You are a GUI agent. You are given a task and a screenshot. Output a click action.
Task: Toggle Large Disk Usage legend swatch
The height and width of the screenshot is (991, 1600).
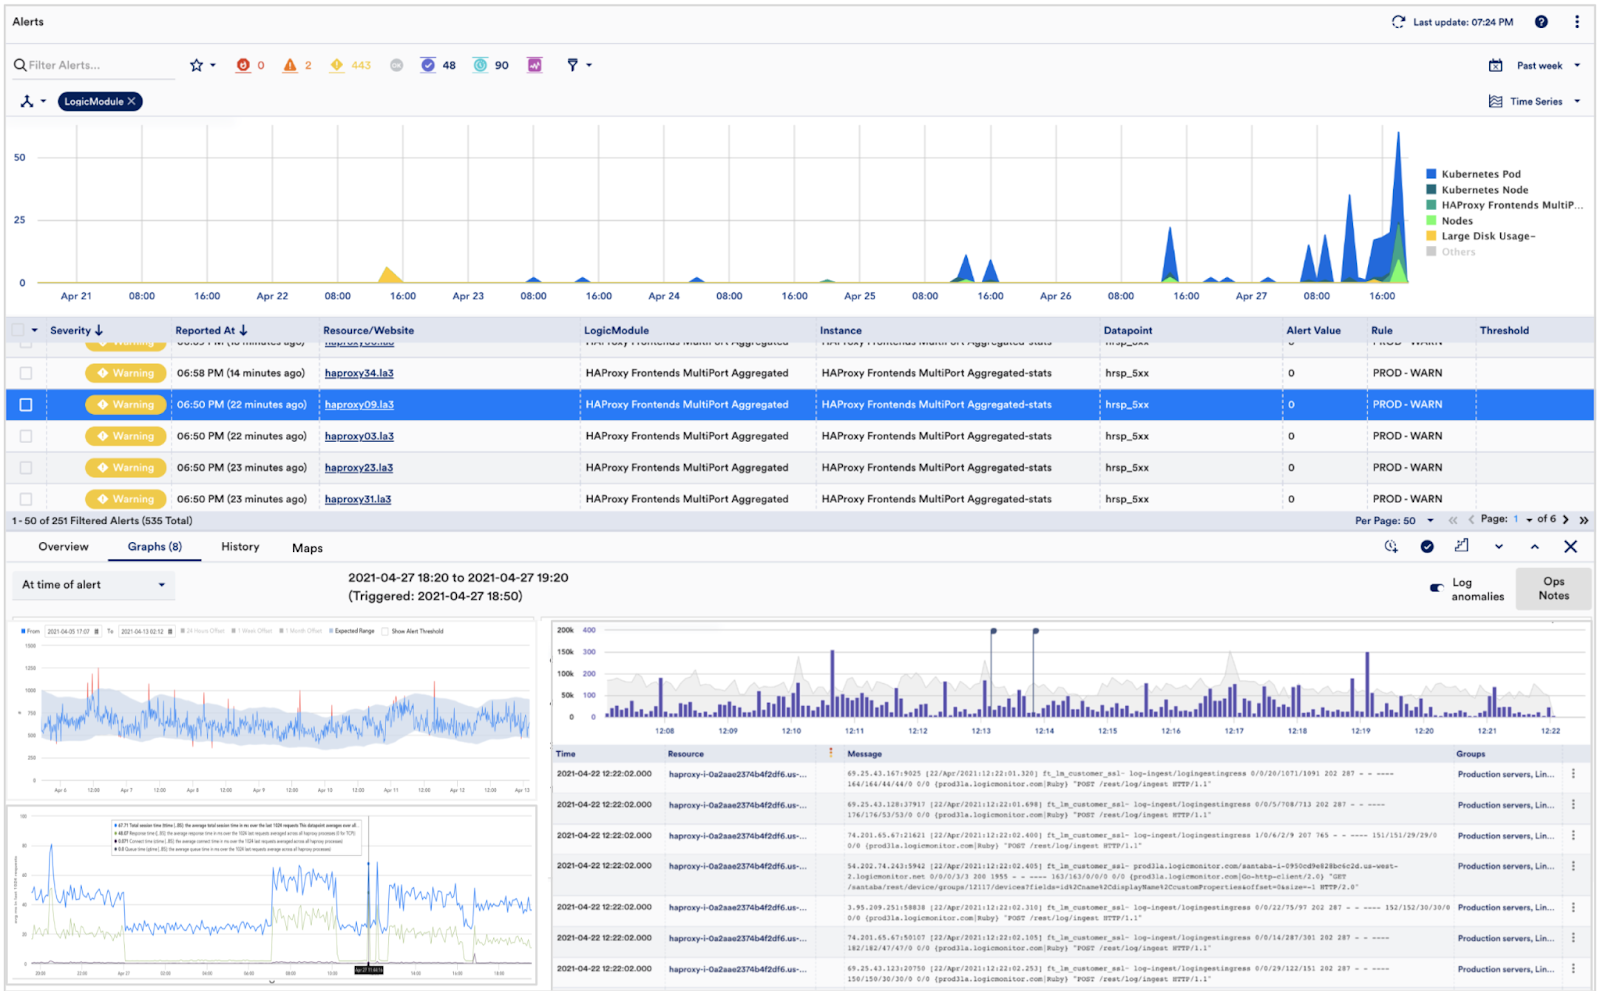(1431, 236)
